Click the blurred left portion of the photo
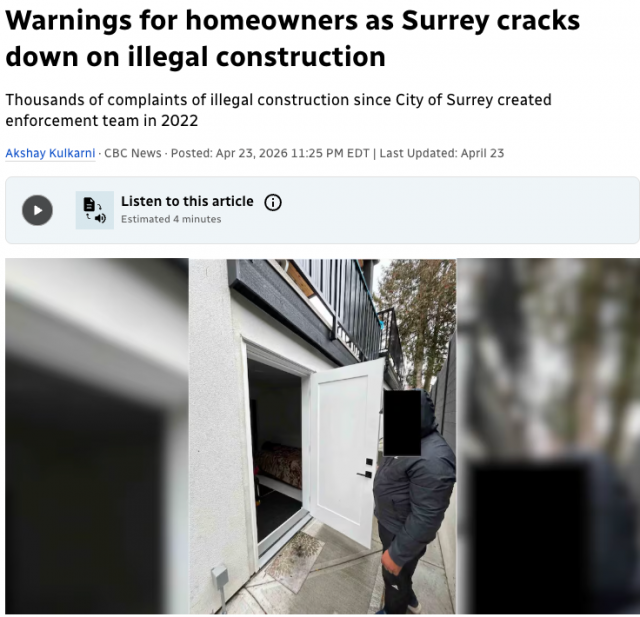This screenshot has height=617, width=640. click(x=97, y=436)
